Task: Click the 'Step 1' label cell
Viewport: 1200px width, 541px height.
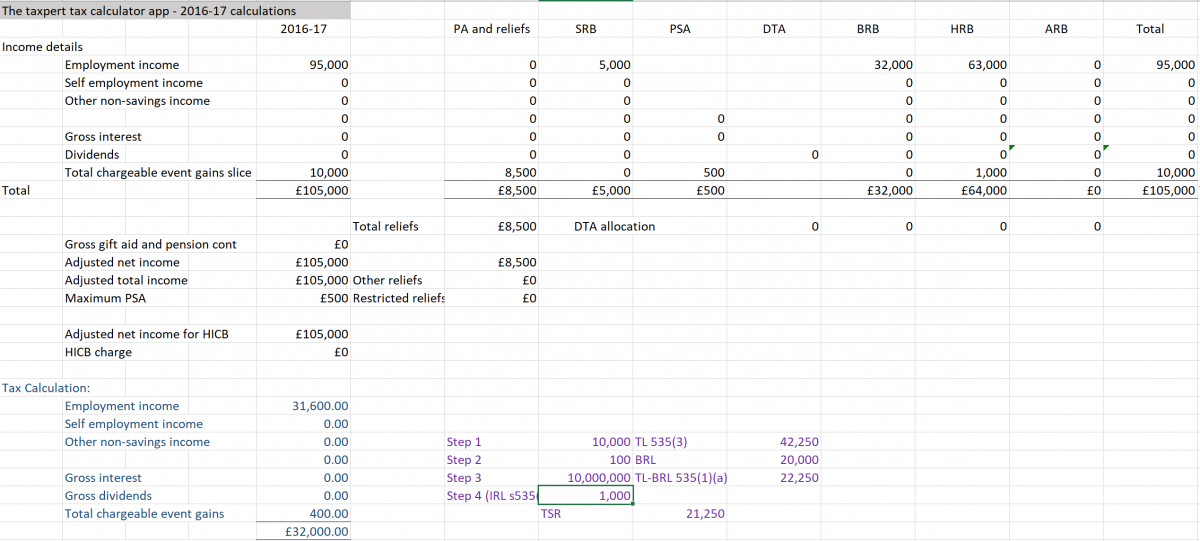Action: pyautogui.click(x=464, y=442)
